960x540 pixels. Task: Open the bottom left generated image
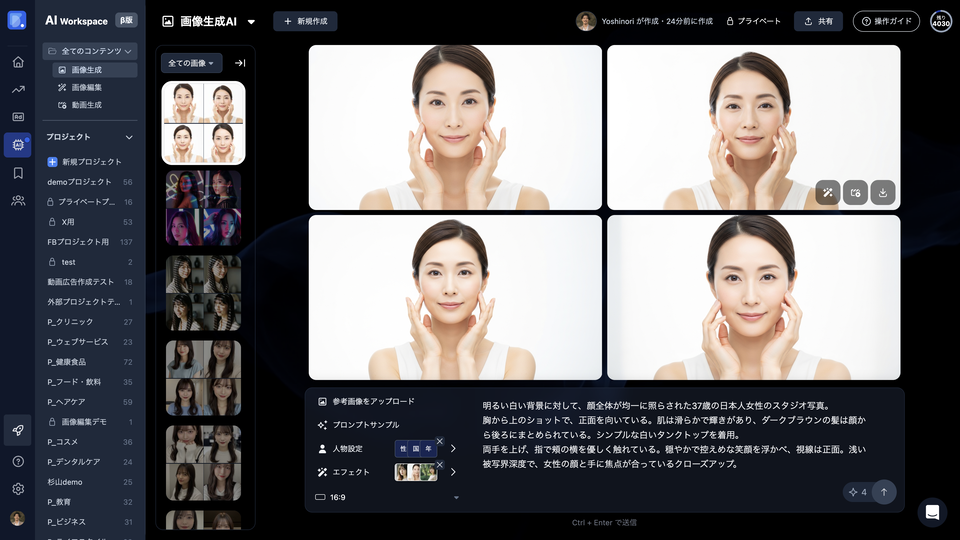(455, 298)
